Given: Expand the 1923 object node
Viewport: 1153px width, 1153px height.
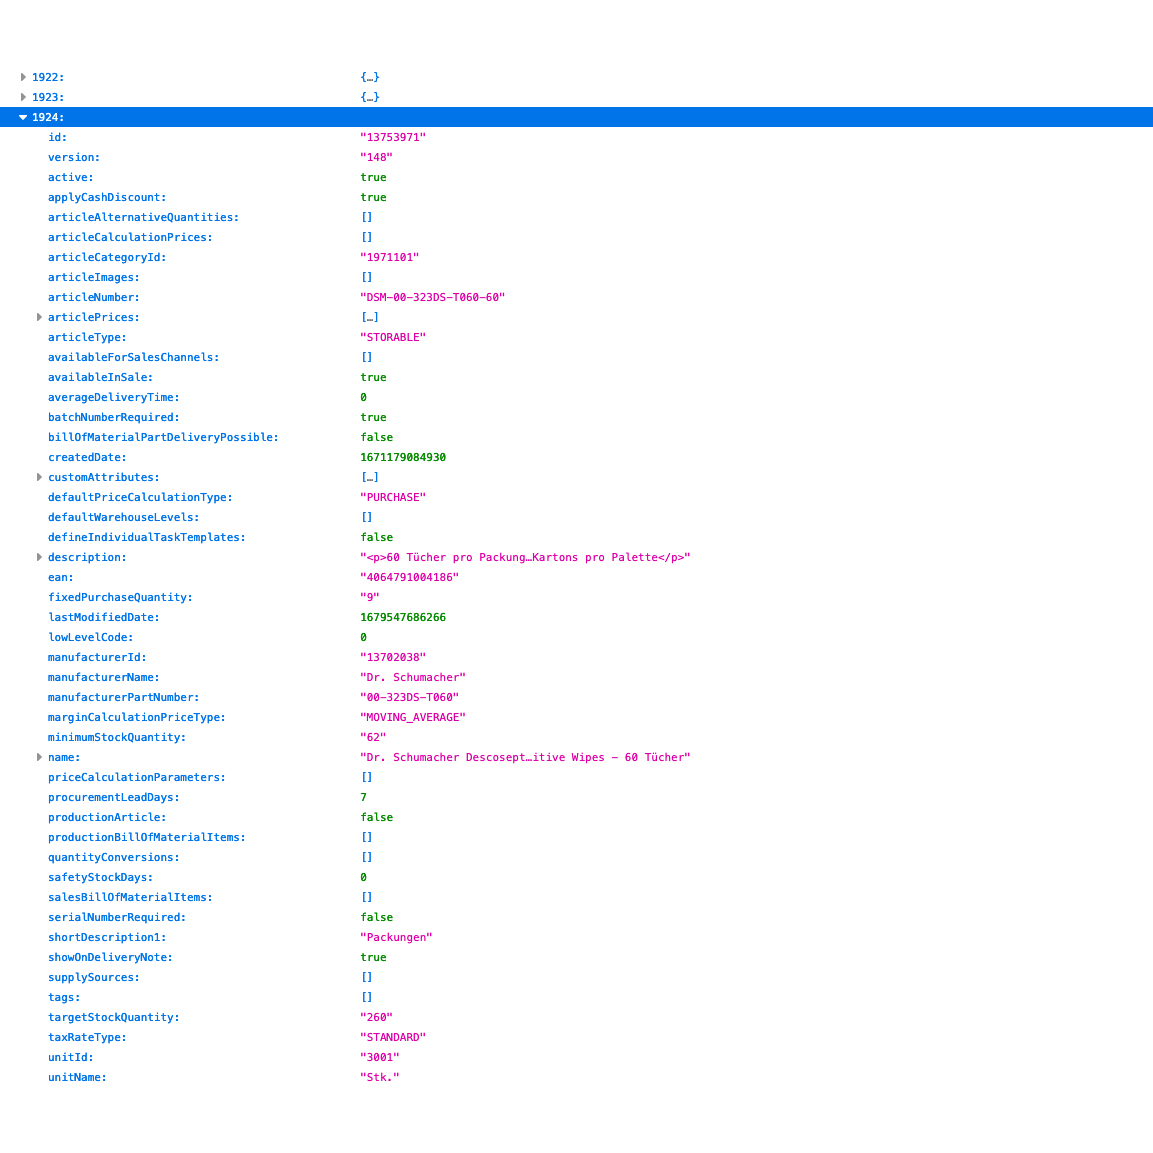Looking at the screenshot, I should [23, 97].
